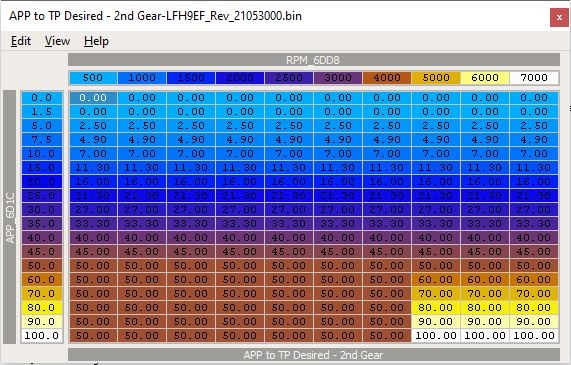Screen dimensions: 571x365
Task: Open the Help menu
Action: [x=96, y=41]
